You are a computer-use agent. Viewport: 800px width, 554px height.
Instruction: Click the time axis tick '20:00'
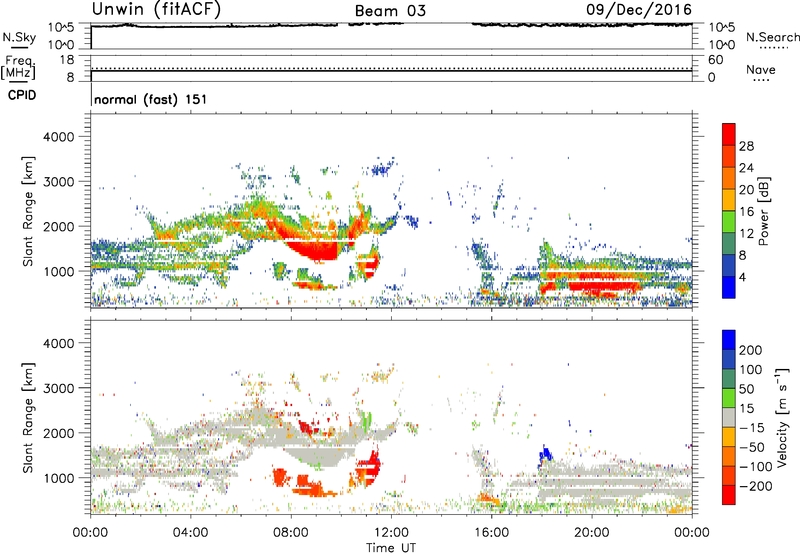[592, 533]
